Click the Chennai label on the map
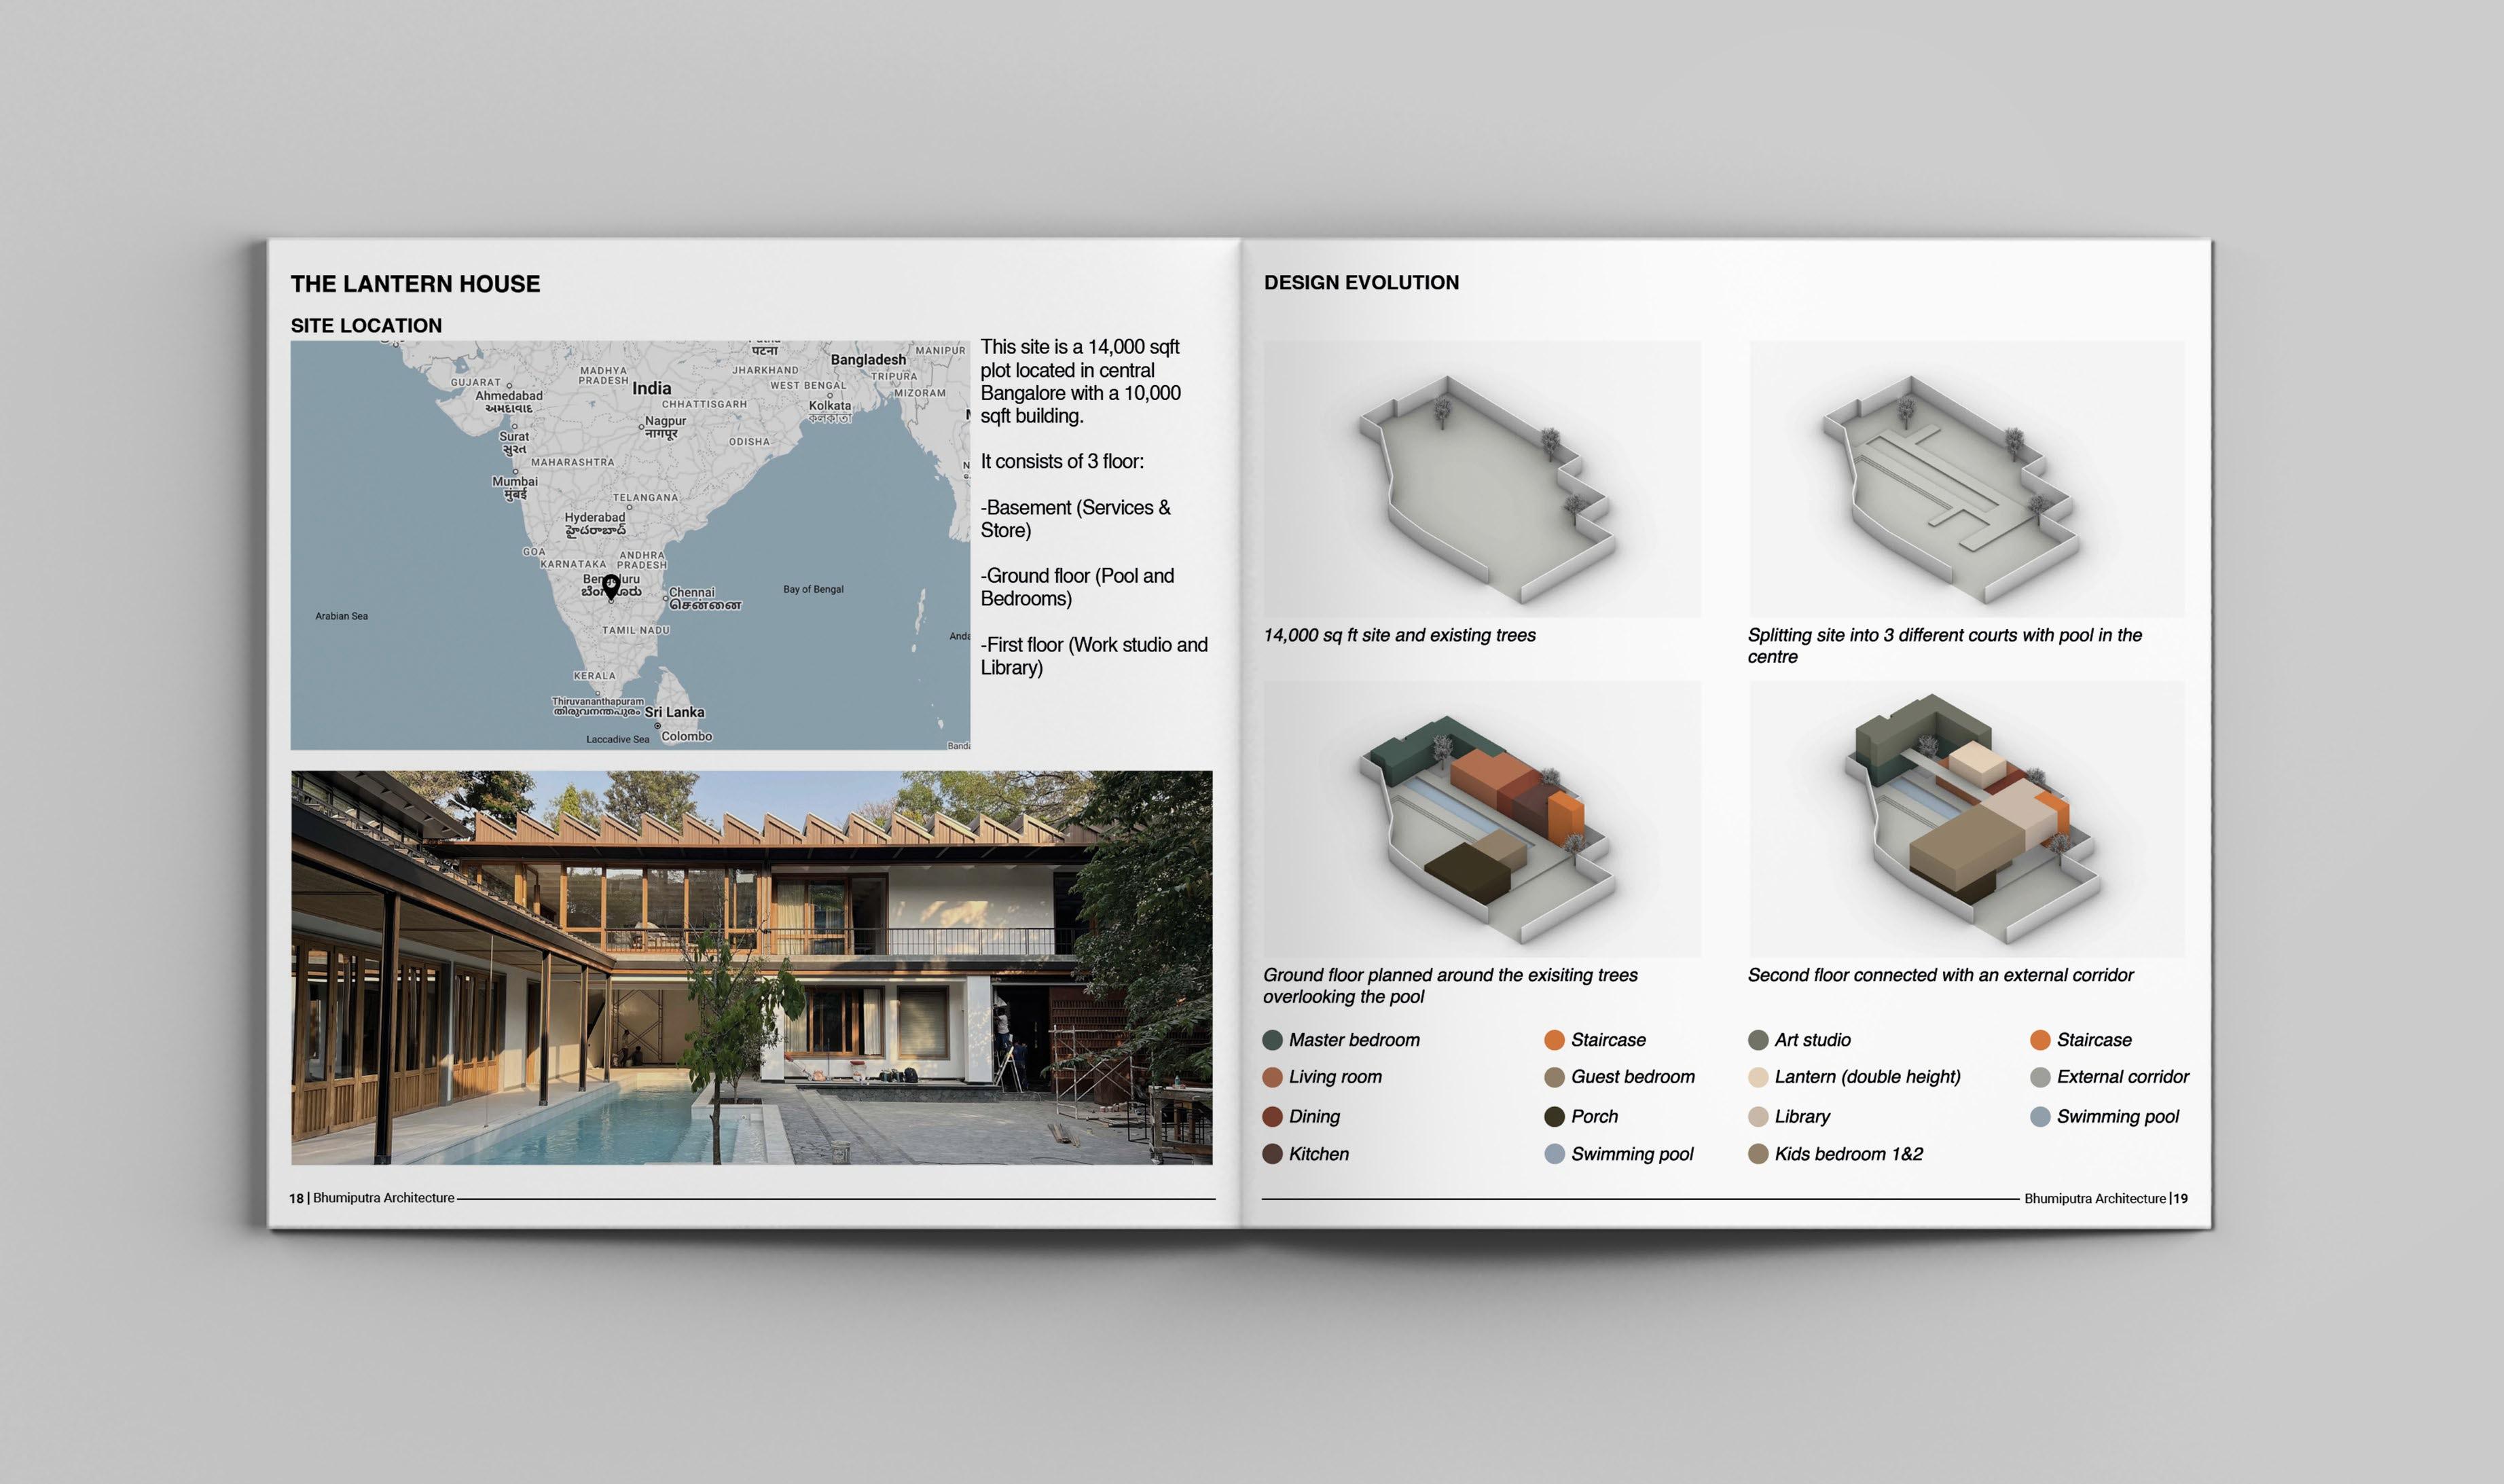This screenshot has height=1484, width=2504. 692,593
